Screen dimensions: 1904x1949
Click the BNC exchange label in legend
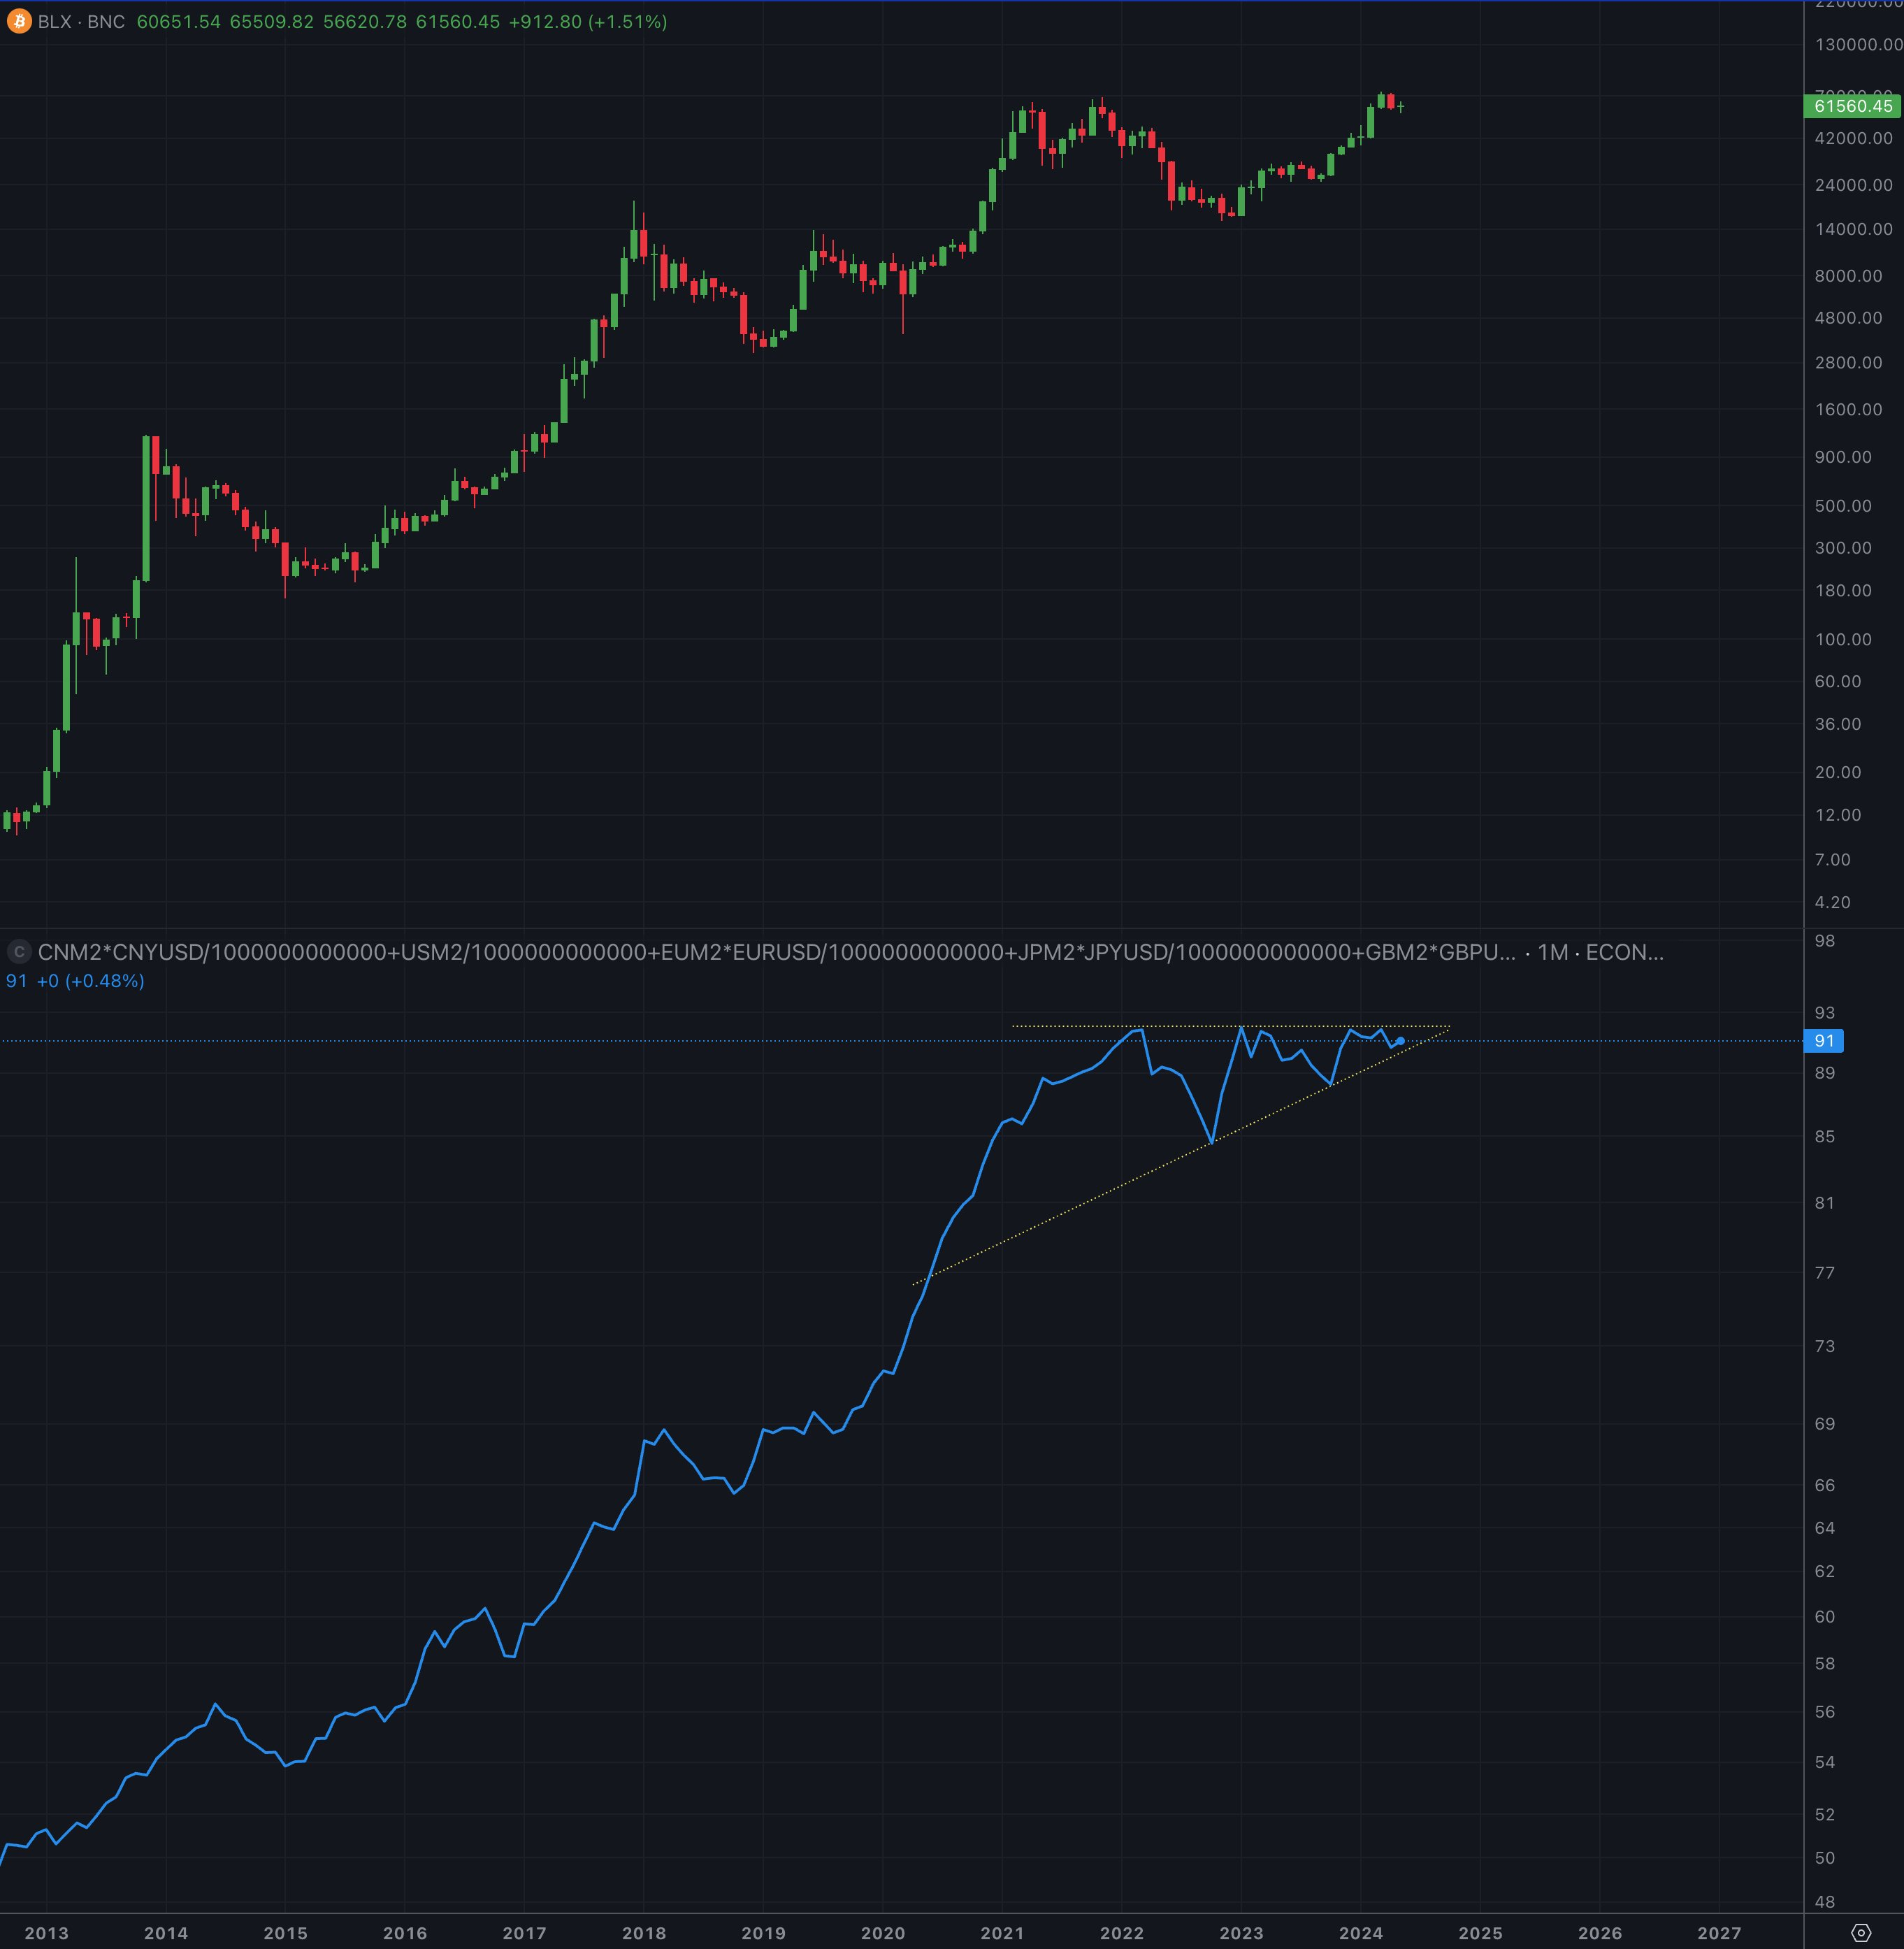pyautogui.click(x=106, y=22)
